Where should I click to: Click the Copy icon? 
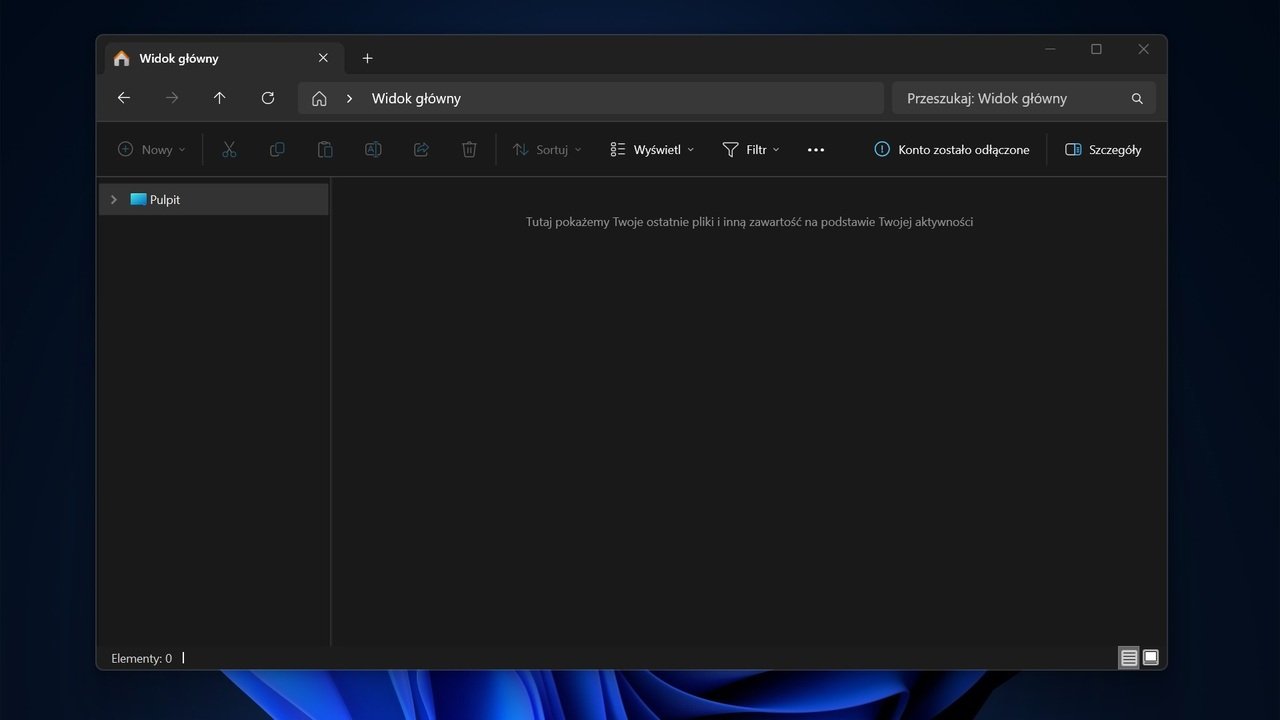pyautogui.click(x=277, y=149)
